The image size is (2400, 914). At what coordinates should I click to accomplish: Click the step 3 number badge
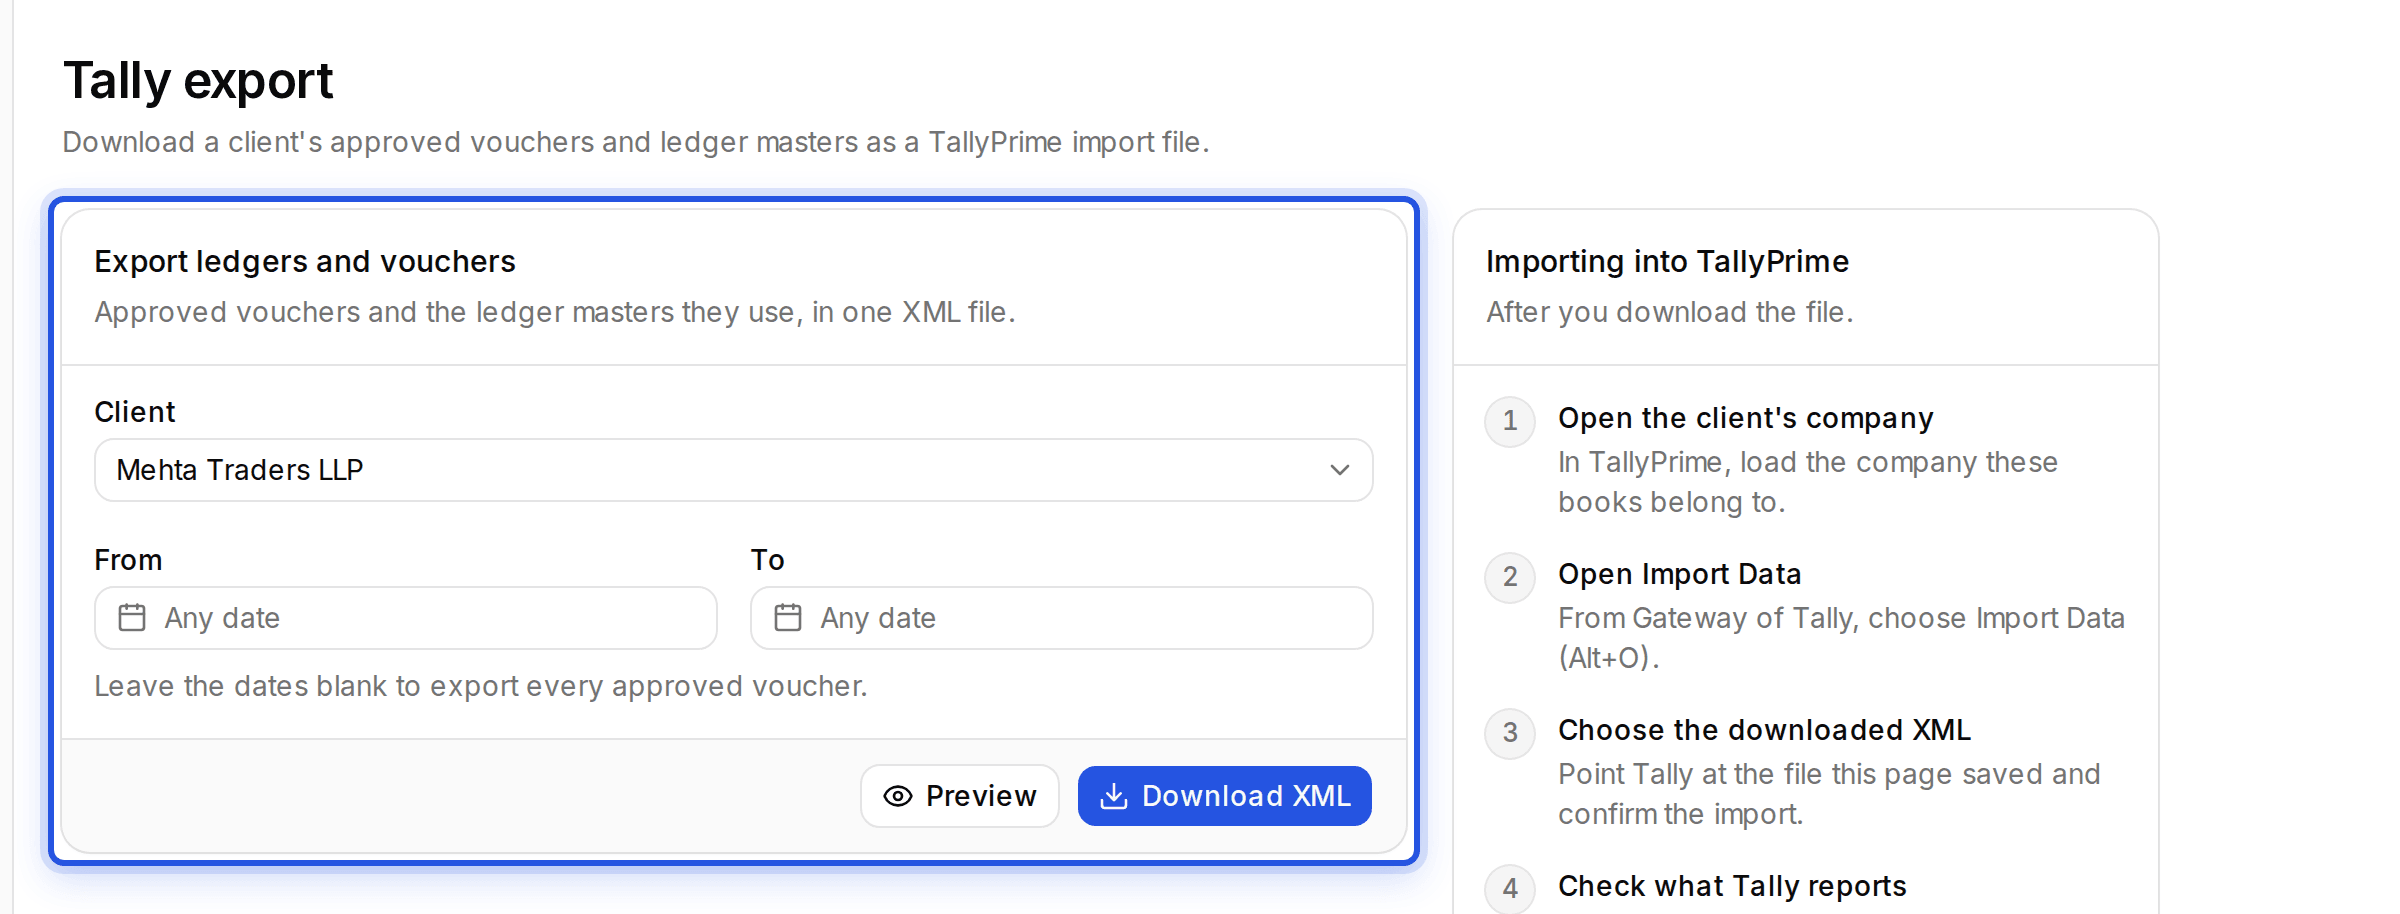(x=1510, y=733)
